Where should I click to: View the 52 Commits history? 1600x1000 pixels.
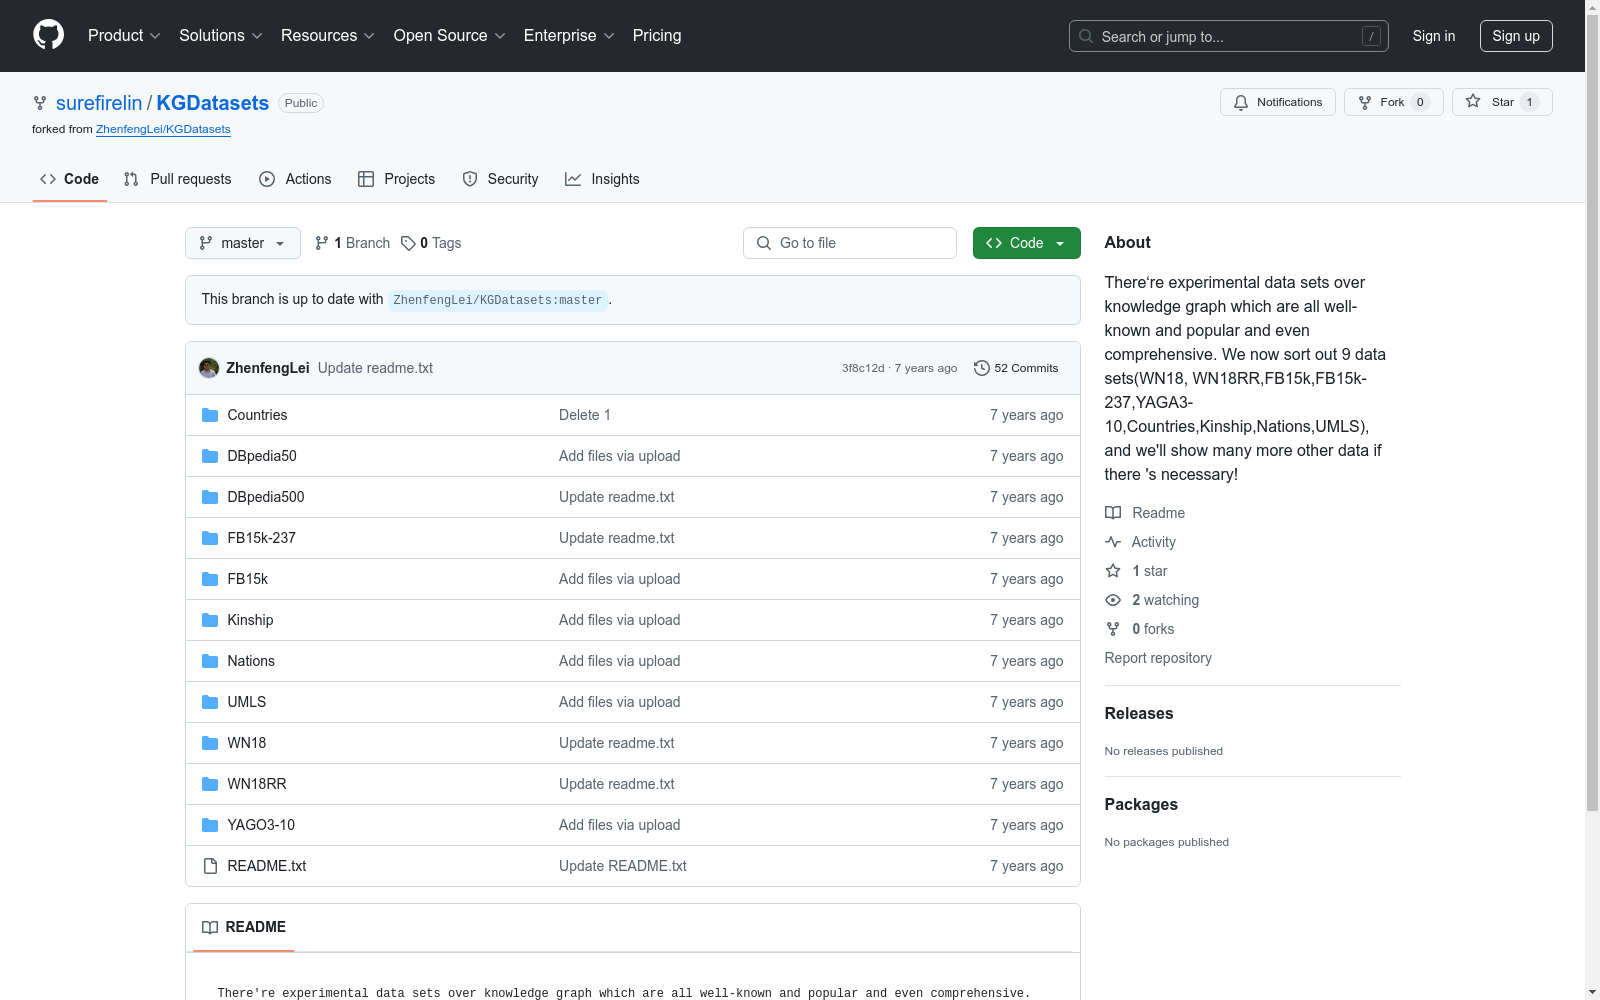[1016, 368]
